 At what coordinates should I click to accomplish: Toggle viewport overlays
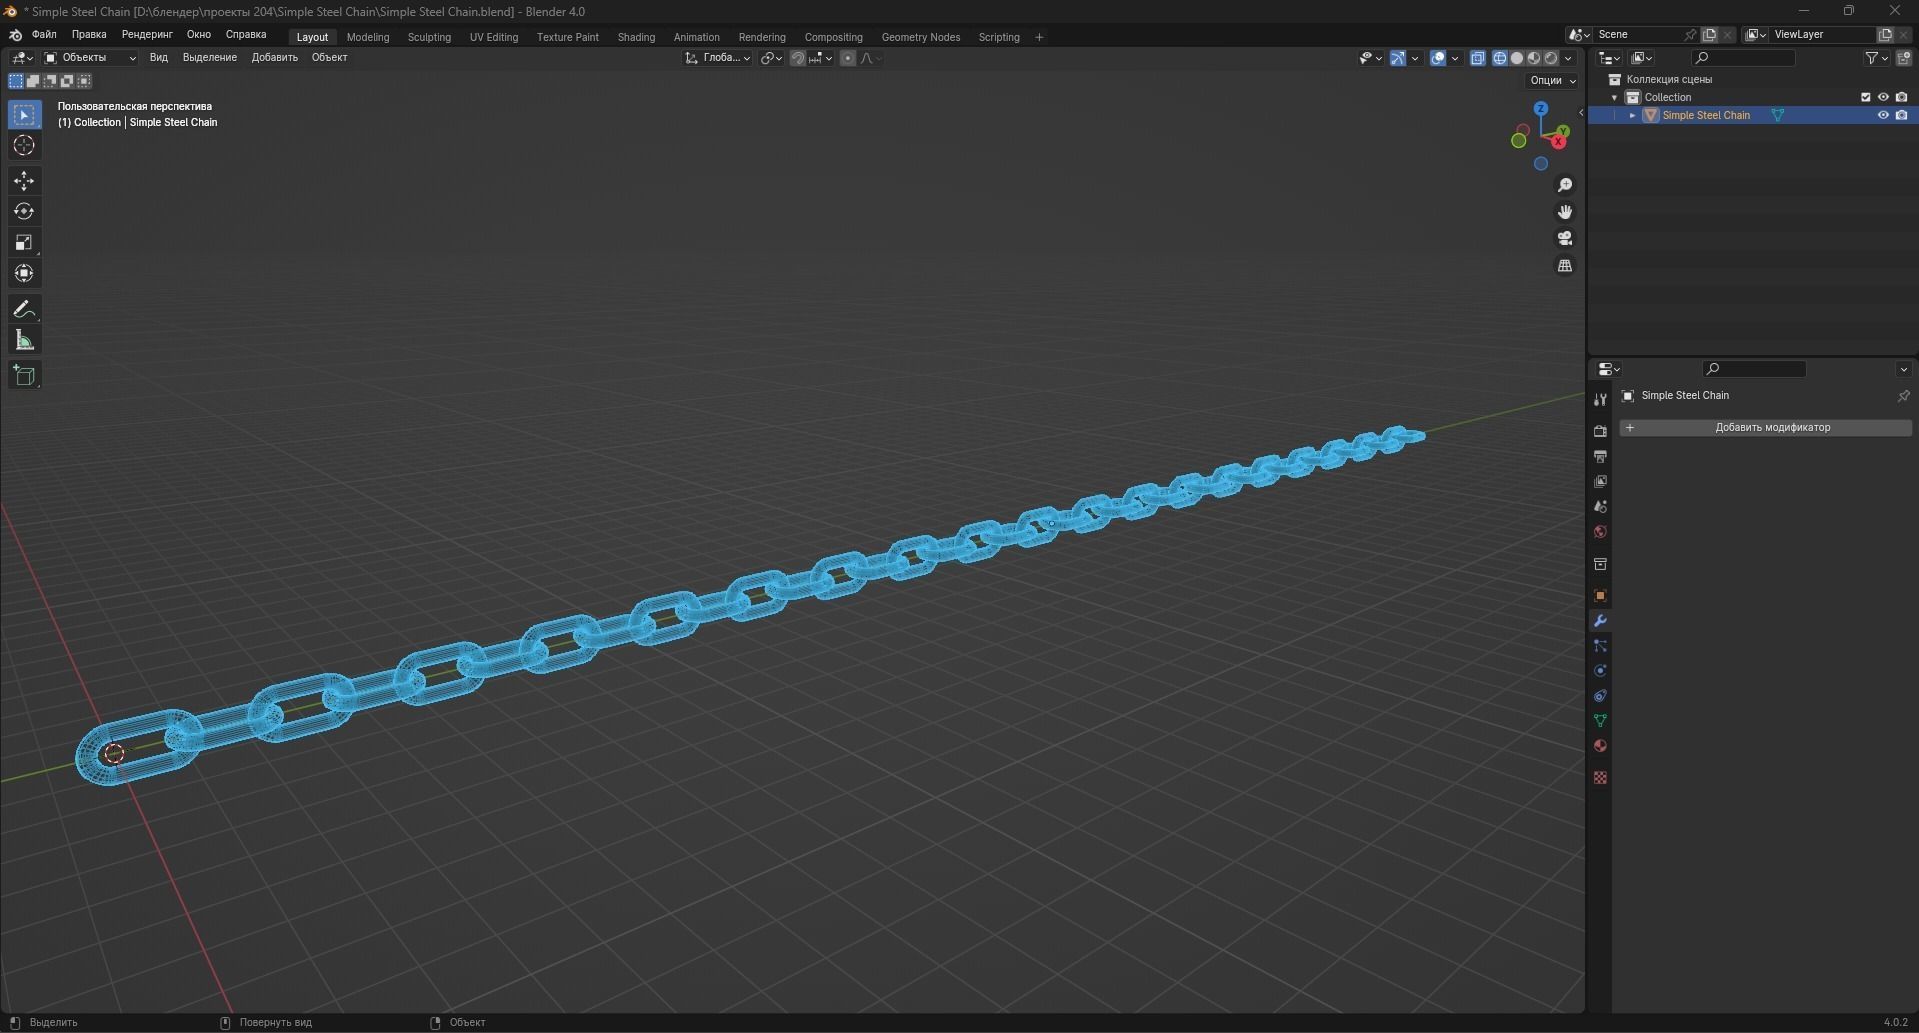click(1438, 58)
